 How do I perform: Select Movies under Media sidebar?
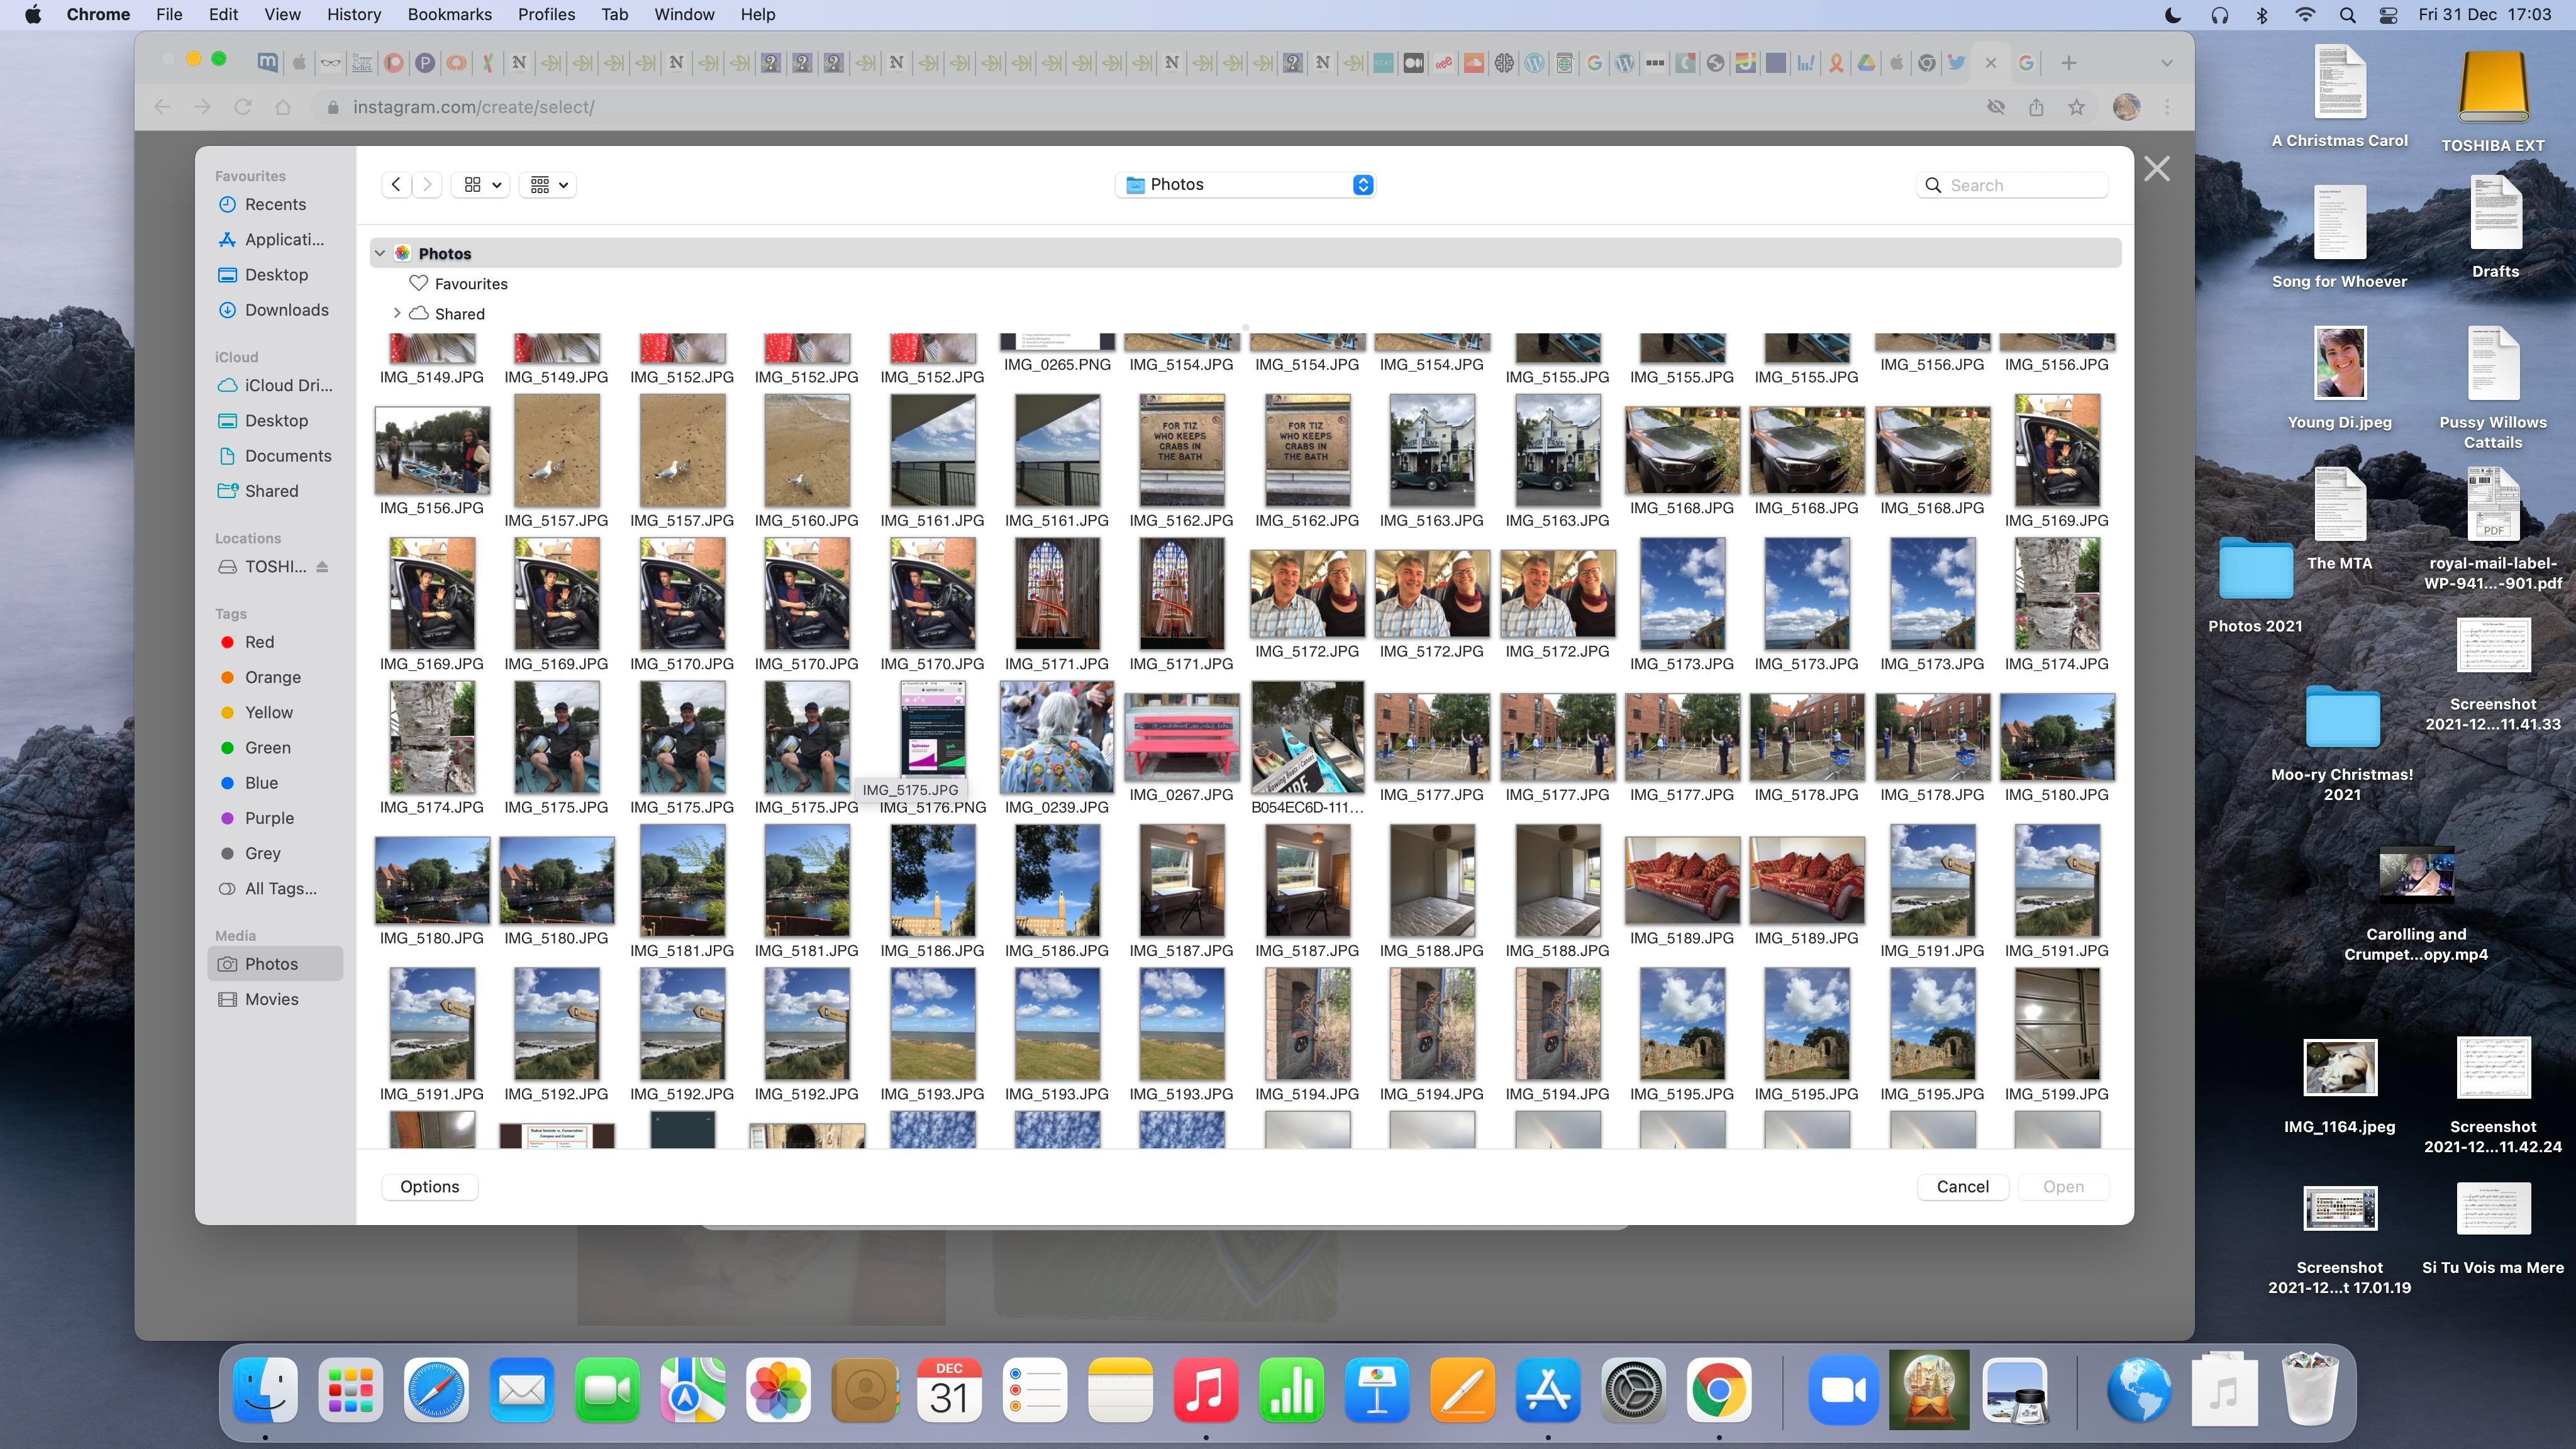tap(271, 999)
